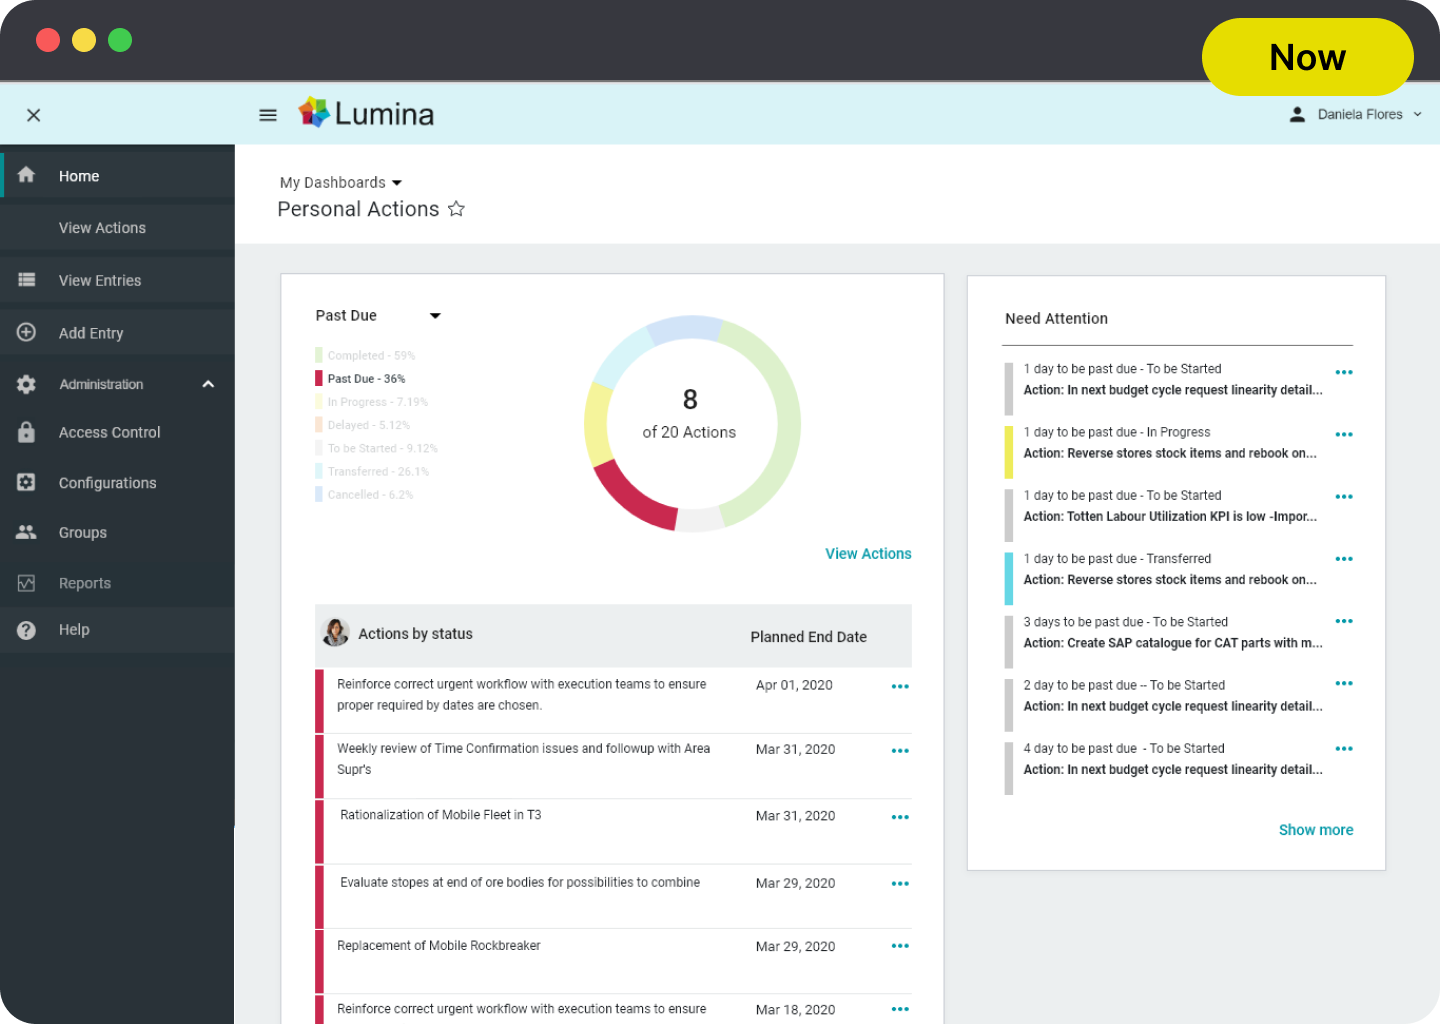
Task: Open the Totten Labour Utilization KPI action
Action: pyautogui.click(x=1170, y=516)
